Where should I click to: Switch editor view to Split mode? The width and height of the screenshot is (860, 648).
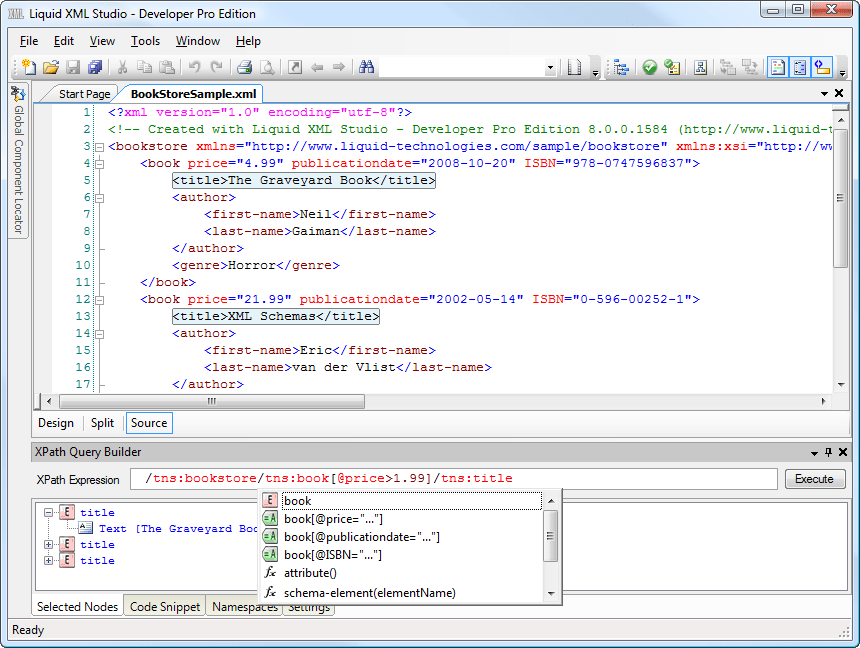[x=101, y=423]
